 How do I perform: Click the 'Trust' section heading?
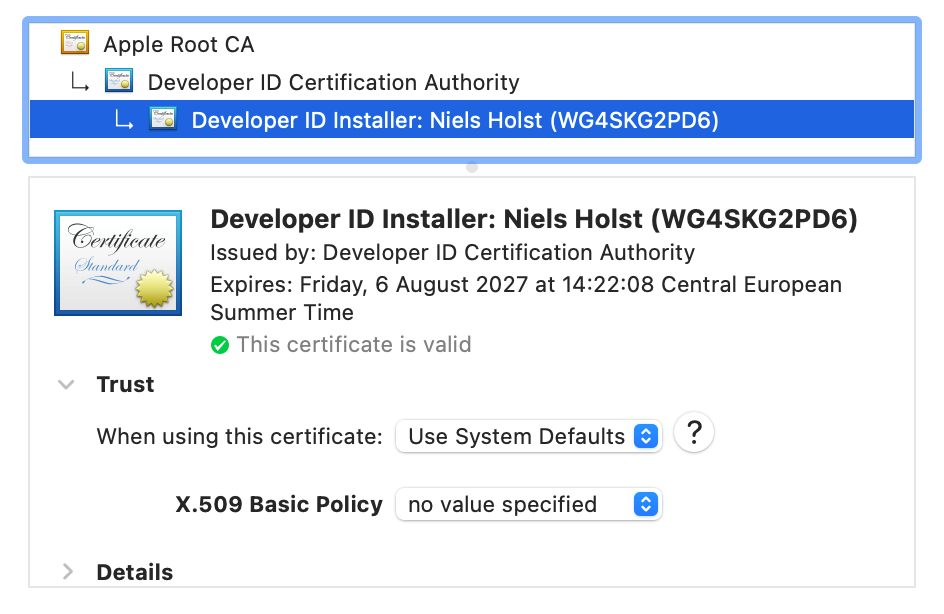pos(125,384)
